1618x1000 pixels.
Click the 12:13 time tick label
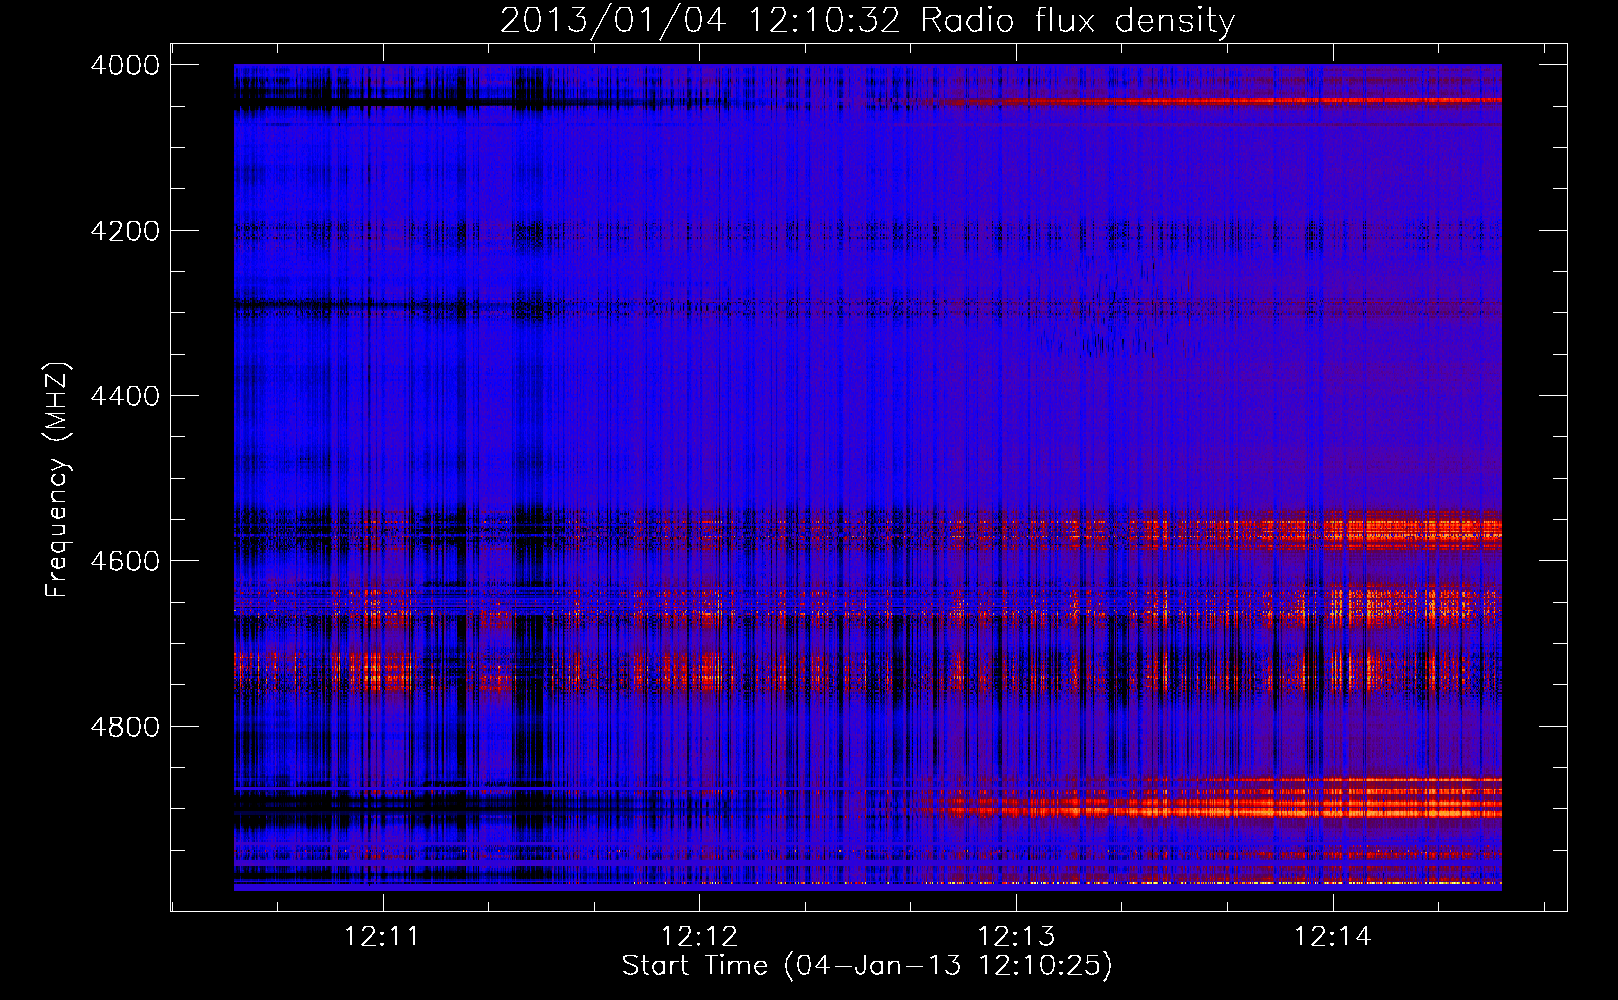(x=1016, y=937)
